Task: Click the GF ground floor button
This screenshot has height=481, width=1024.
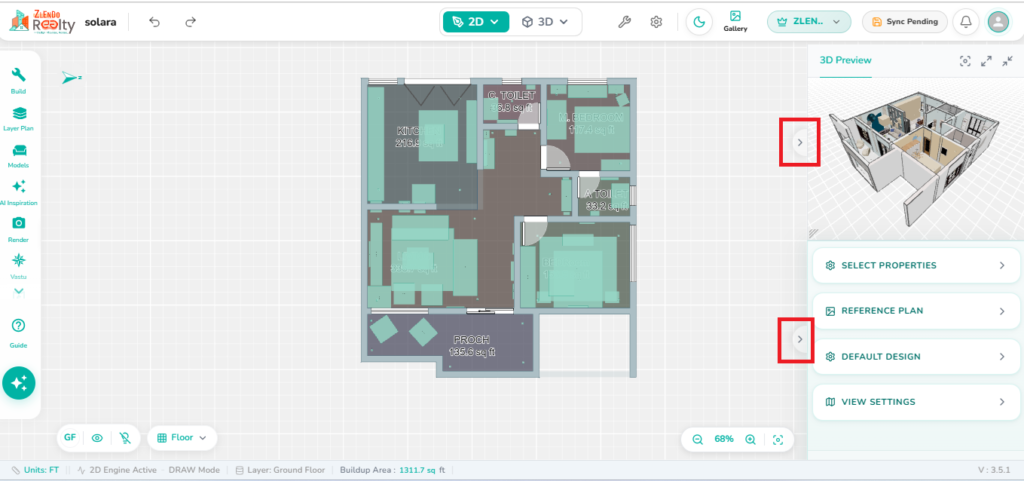Action: [x=70, y=438]
